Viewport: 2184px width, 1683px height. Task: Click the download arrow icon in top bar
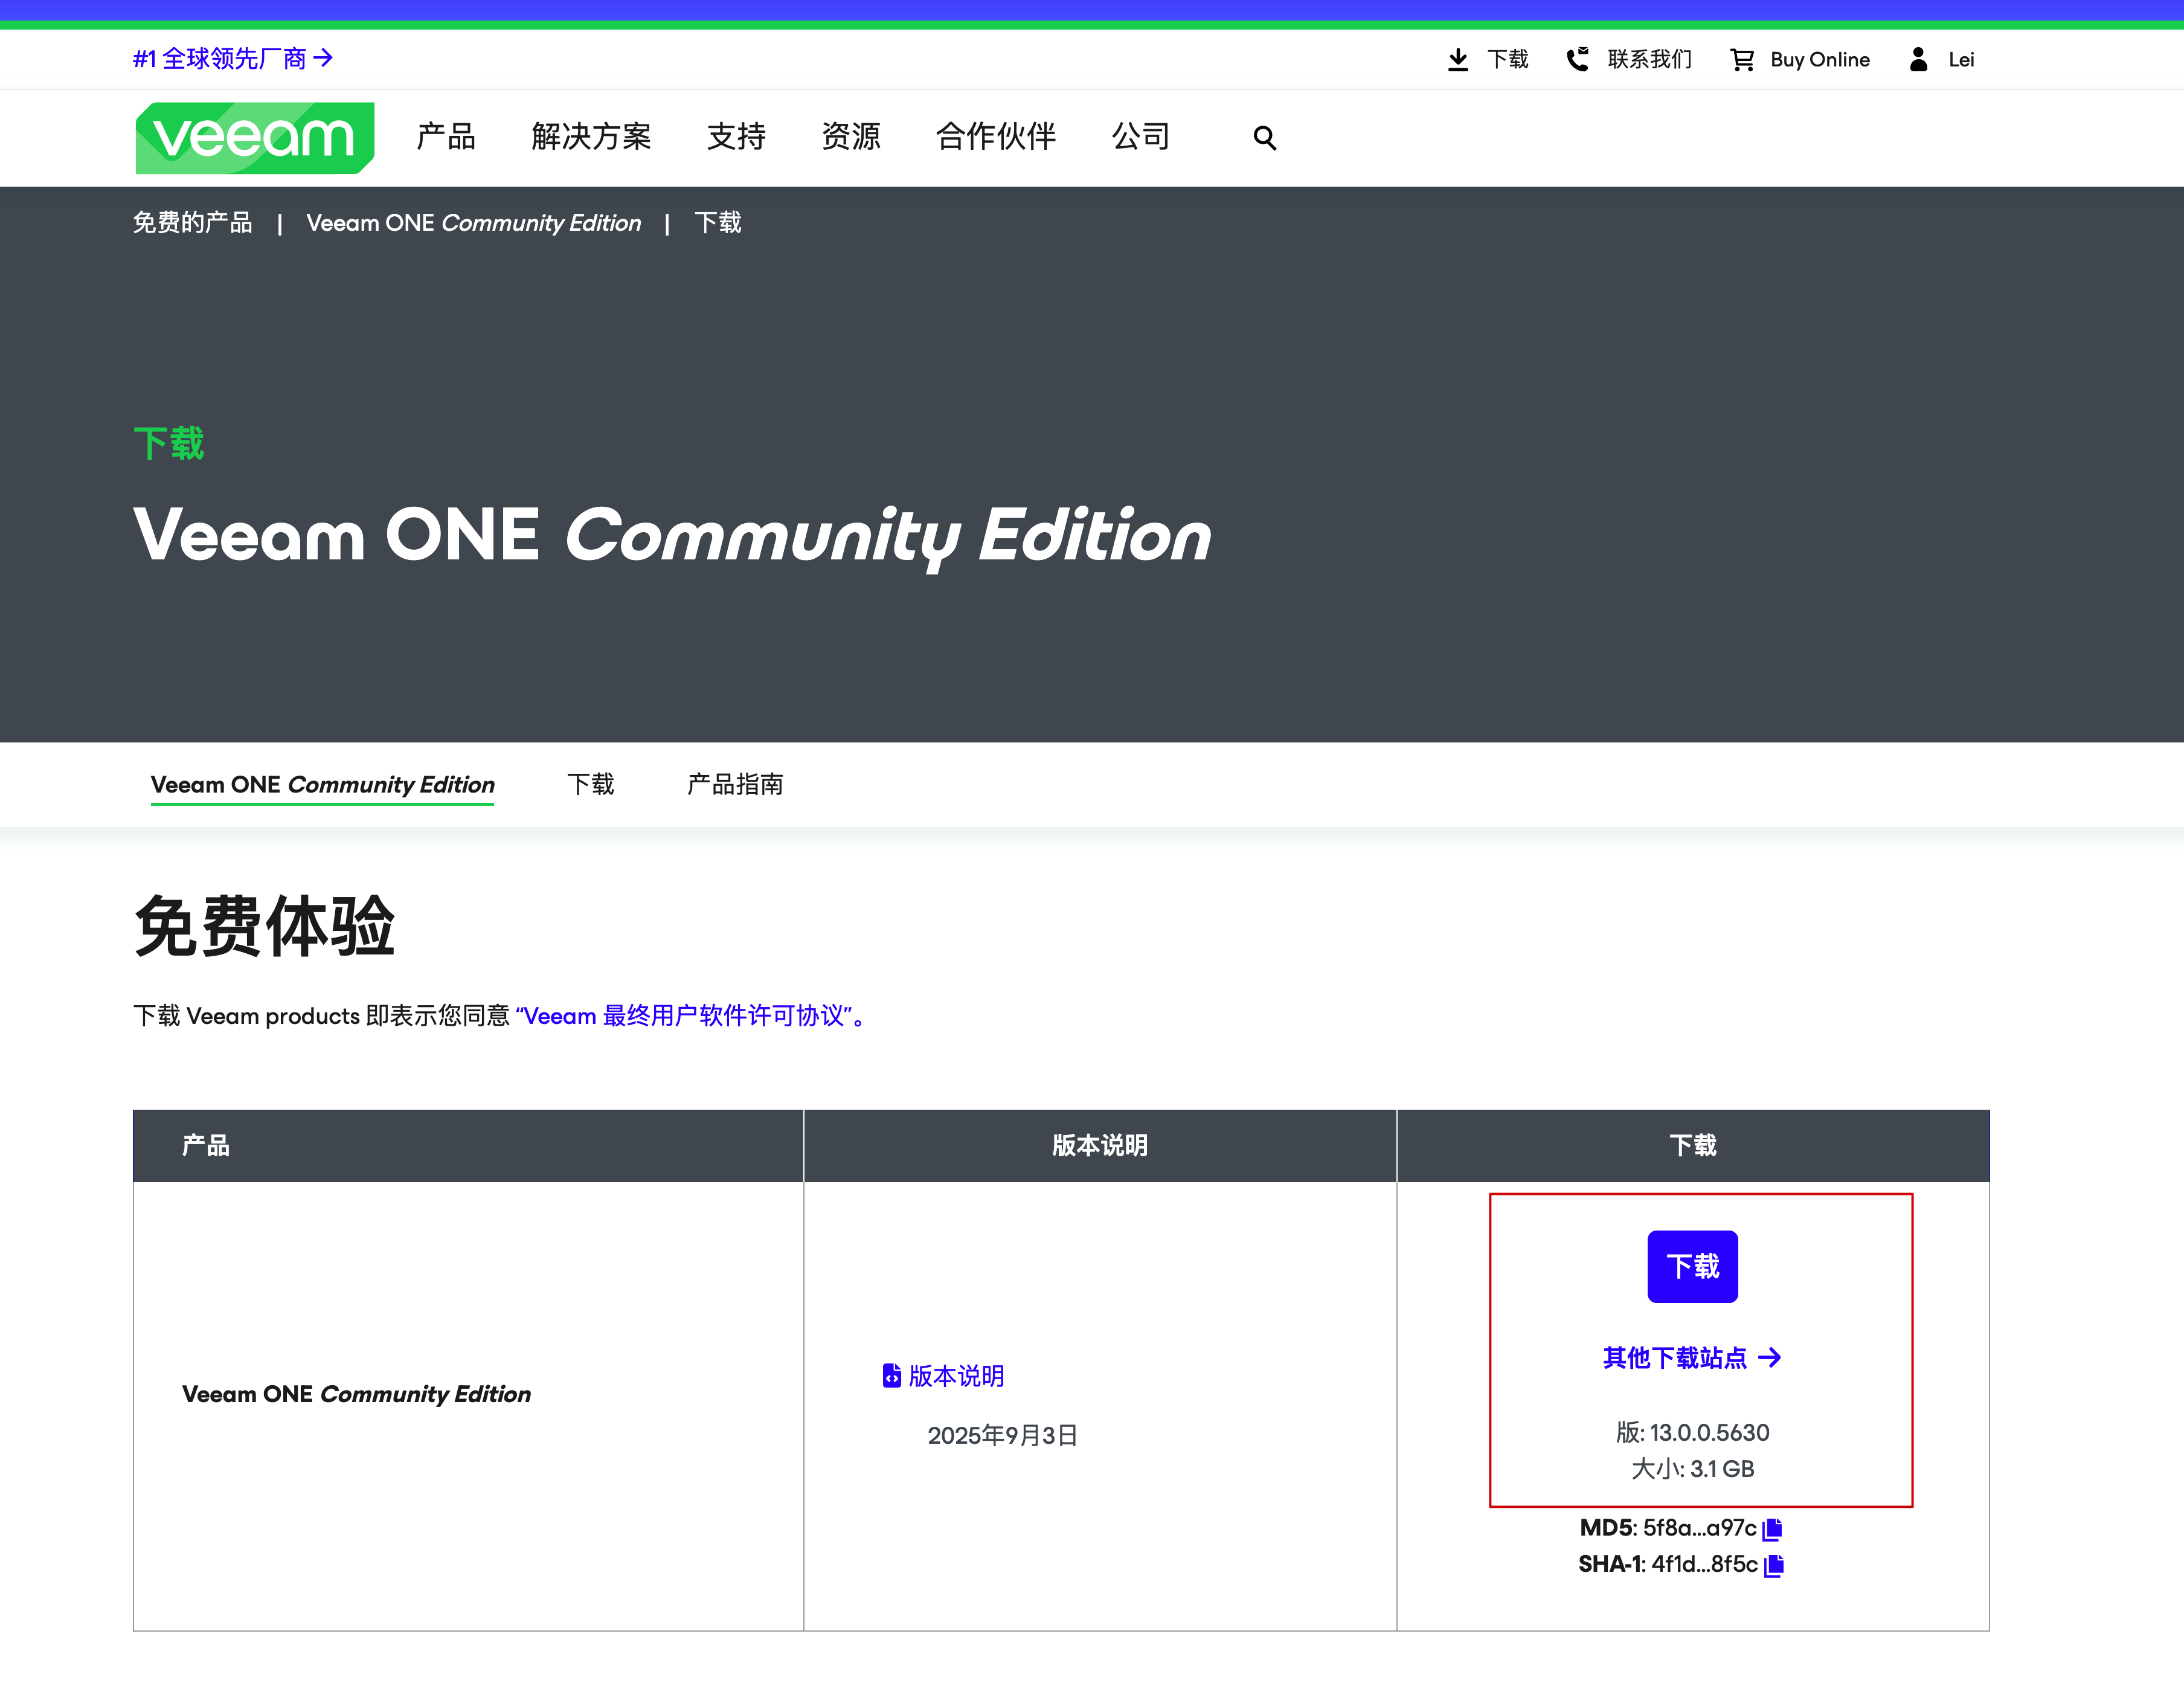(x=1458, y=60)
